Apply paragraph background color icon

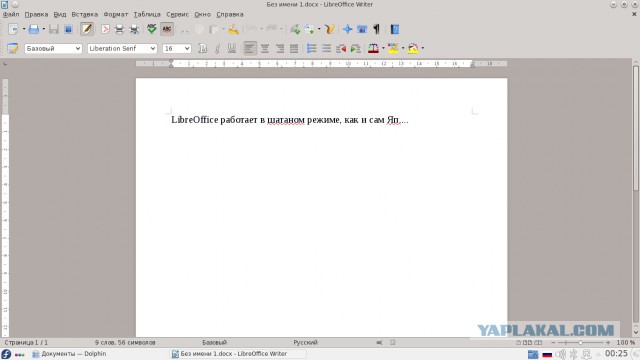(413, 48)
